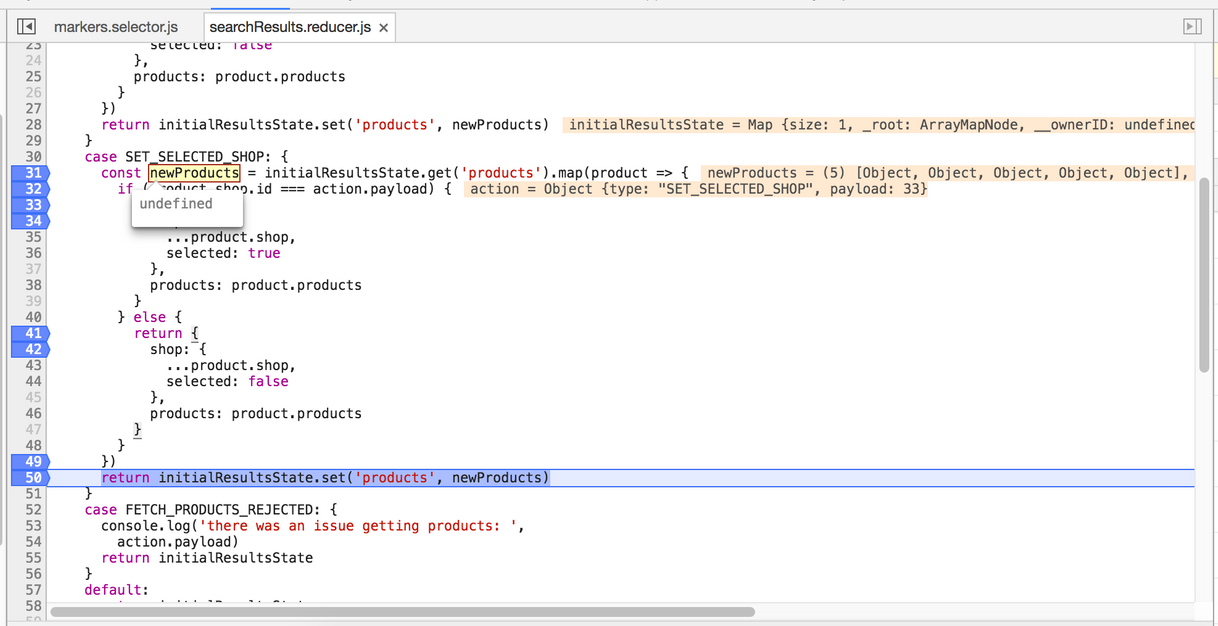Screen dimensions: 1218x626
Task: Remove the breakpoint on line 50
Action: coord(30,478)
